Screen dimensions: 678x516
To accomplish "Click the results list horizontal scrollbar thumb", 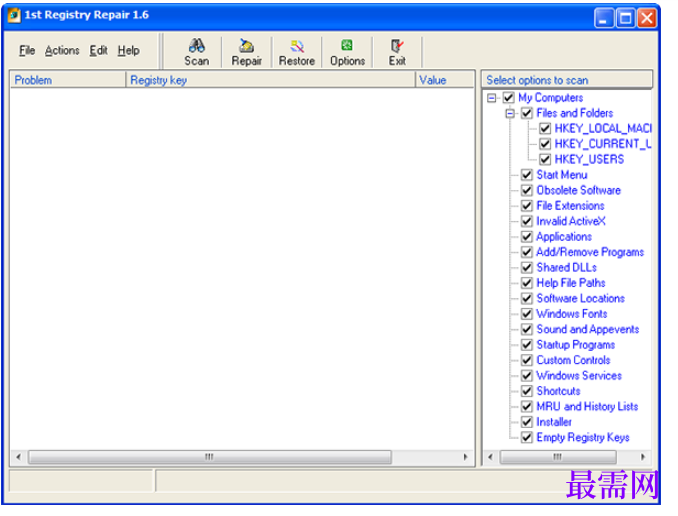I will coord(210,457).
